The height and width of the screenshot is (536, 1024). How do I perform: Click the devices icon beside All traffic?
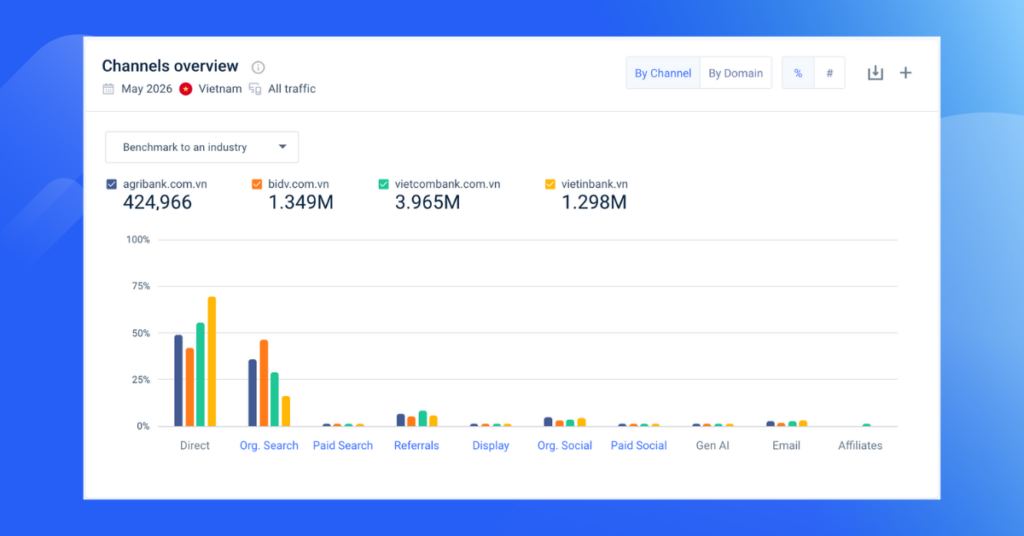tap(255, 89)
